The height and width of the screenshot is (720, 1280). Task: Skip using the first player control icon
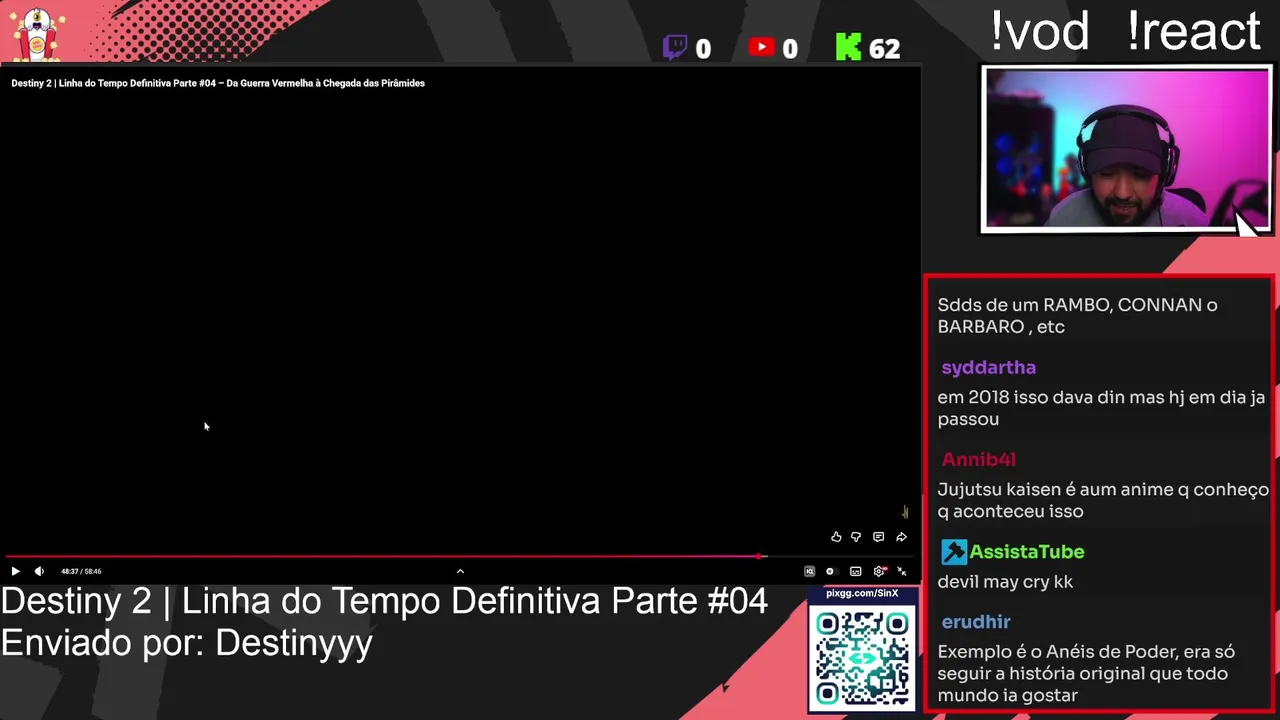(809, 571)
